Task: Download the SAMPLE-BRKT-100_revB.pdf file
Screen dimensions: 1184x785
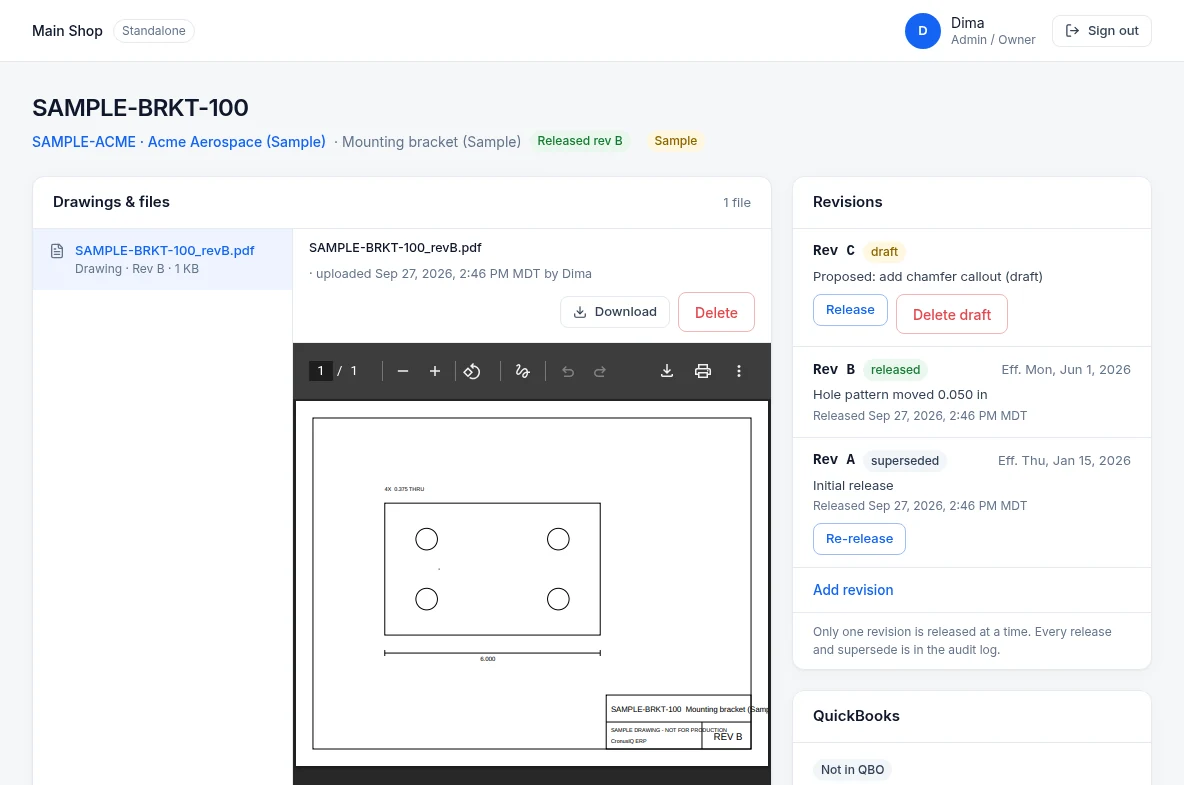Action: [x=615, y=312]
